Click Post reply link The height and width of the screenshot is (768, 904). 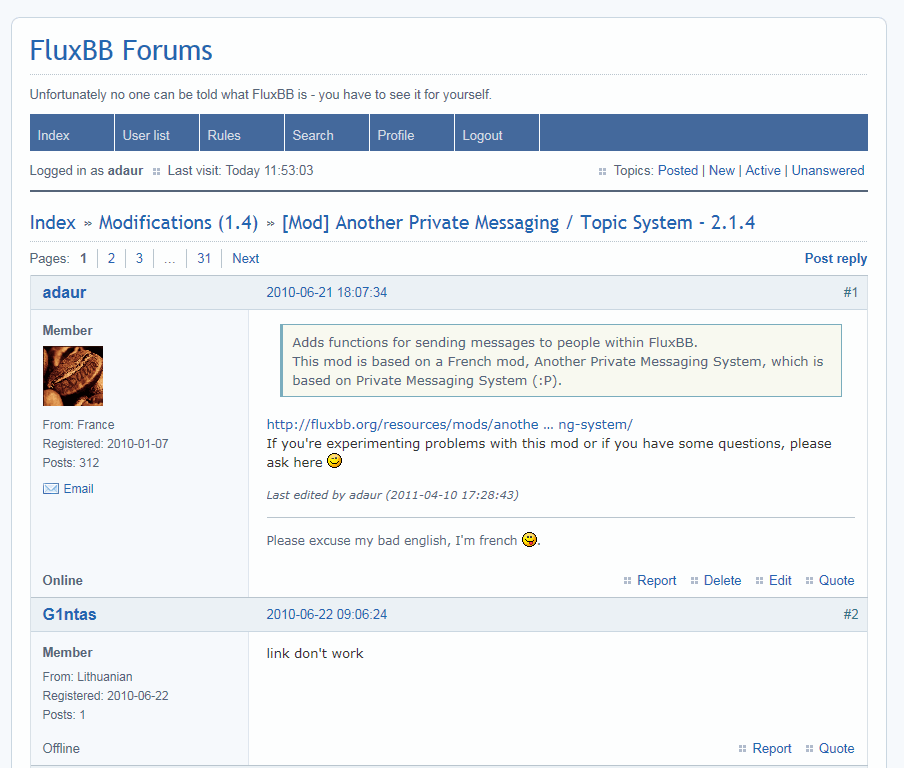click(x=835, y=258)
